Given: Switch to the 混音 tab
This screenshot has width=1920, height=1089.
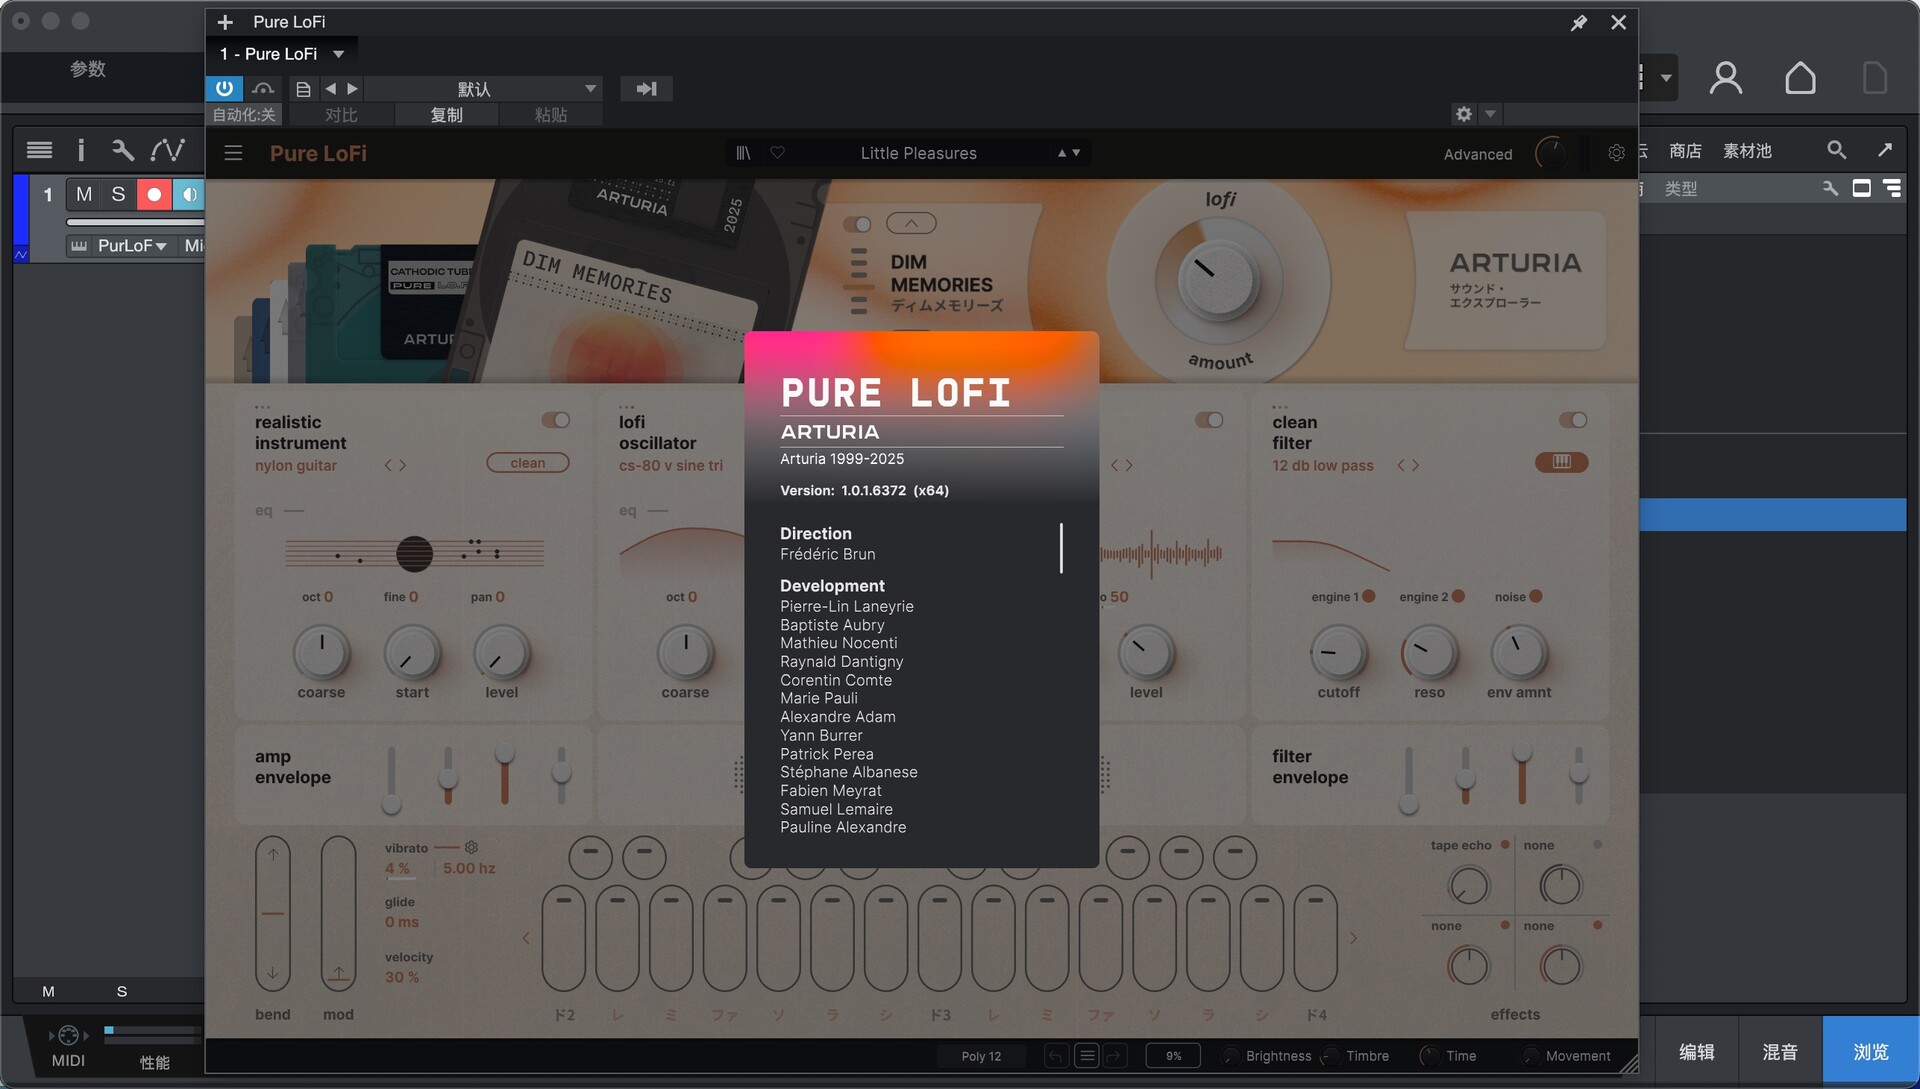Looking at the screenshot, I should tap(1780, 1052).
